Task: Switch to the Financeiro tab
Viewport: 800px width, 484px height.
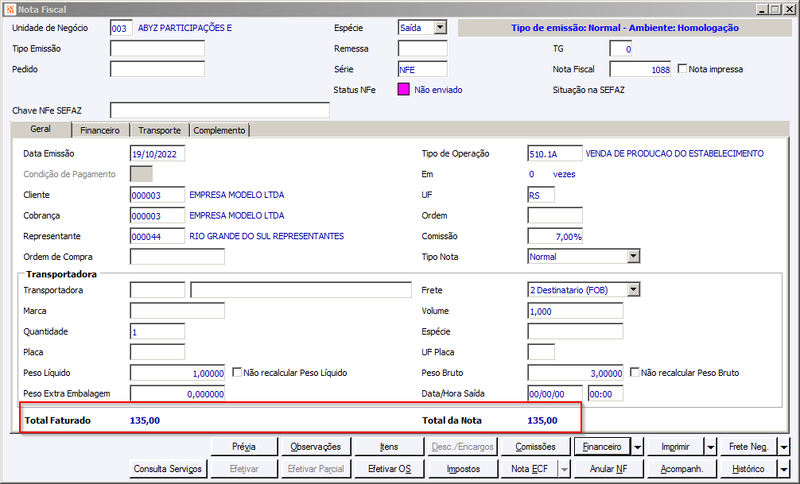Action: pos(100,131)
